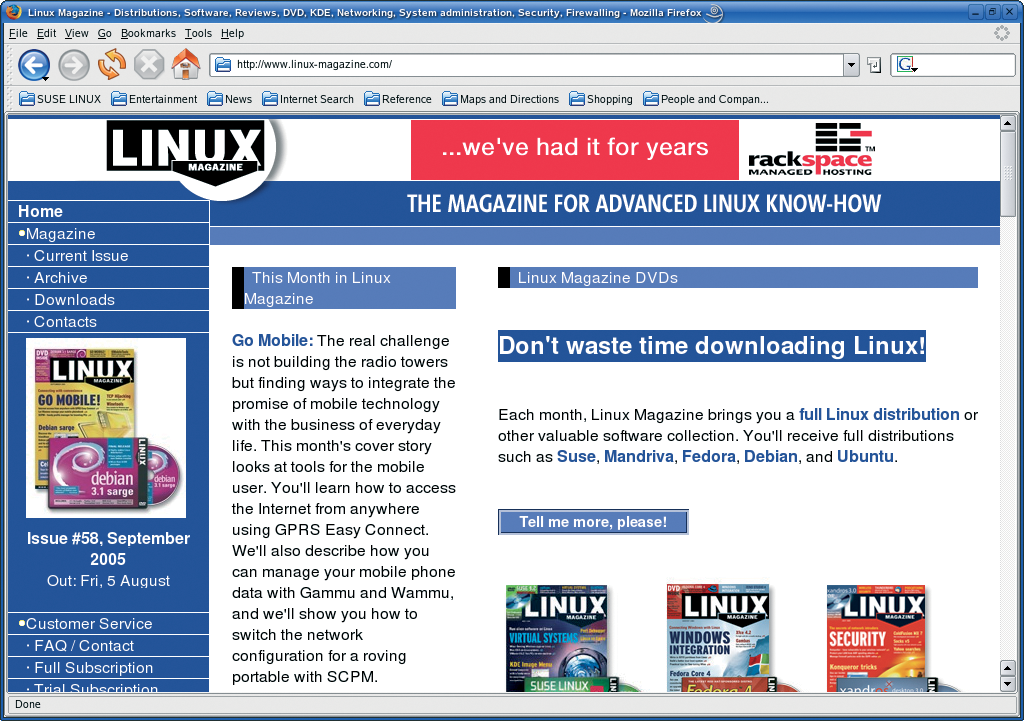Open the Bookmarks menu
The image size is (1024, 721).
(x=148, y=33)
